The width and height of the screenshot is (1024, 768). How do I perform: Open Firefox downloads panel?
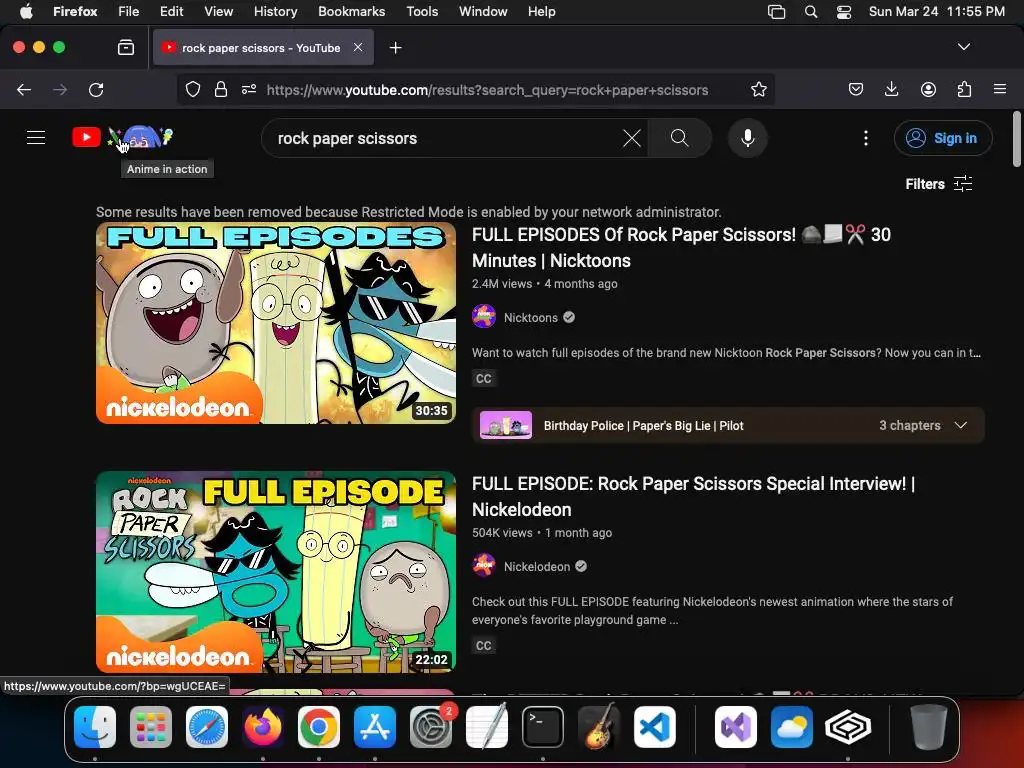point(891,89)
